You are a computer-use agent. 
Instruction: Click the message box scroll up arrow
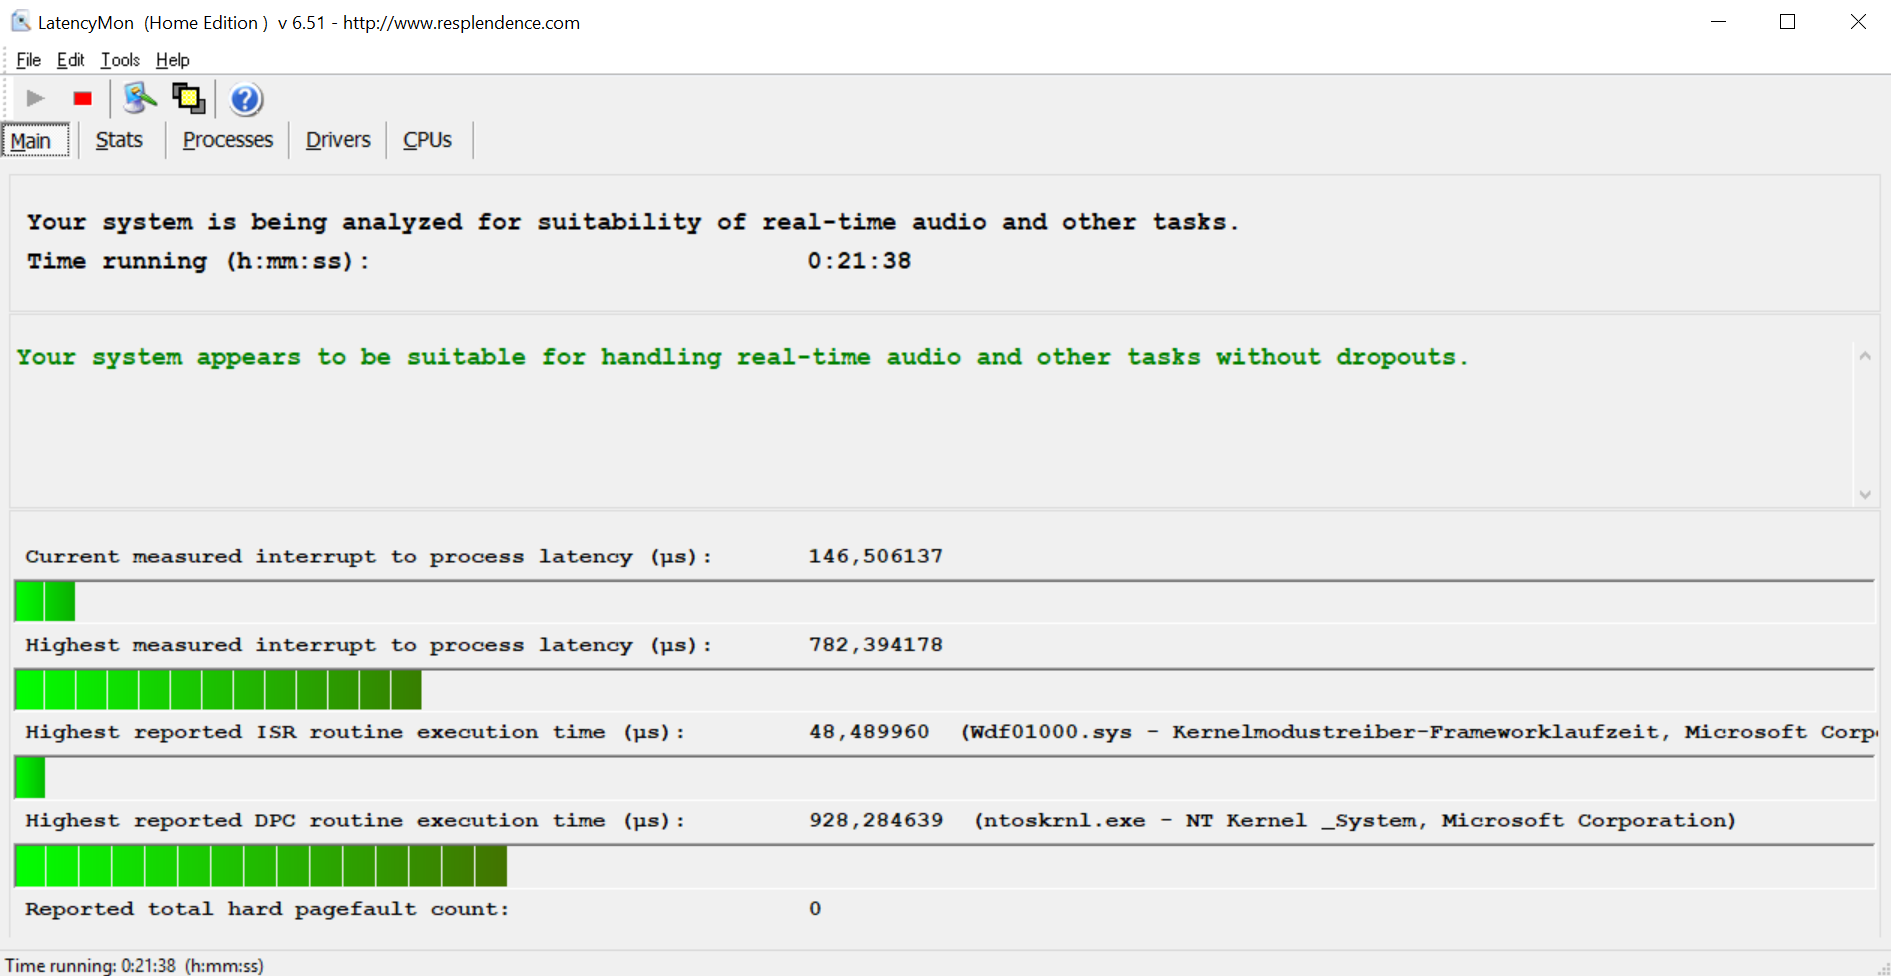coord(1865,356)
